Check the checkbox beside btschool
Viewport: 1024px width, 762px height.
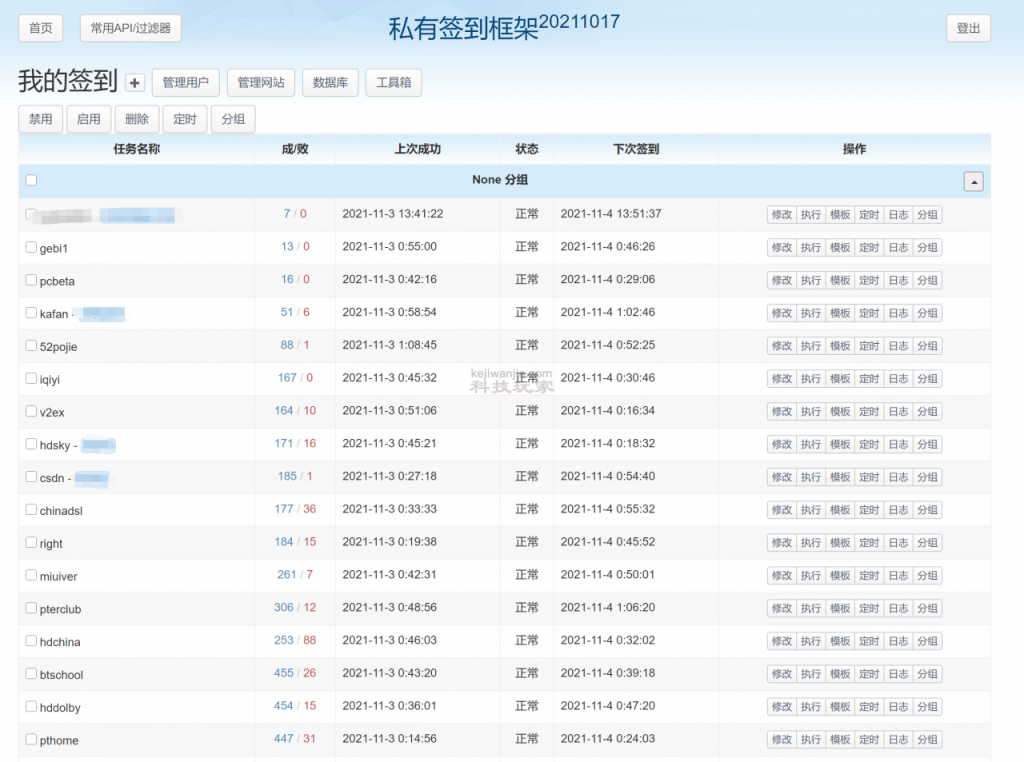coord(31,674)
